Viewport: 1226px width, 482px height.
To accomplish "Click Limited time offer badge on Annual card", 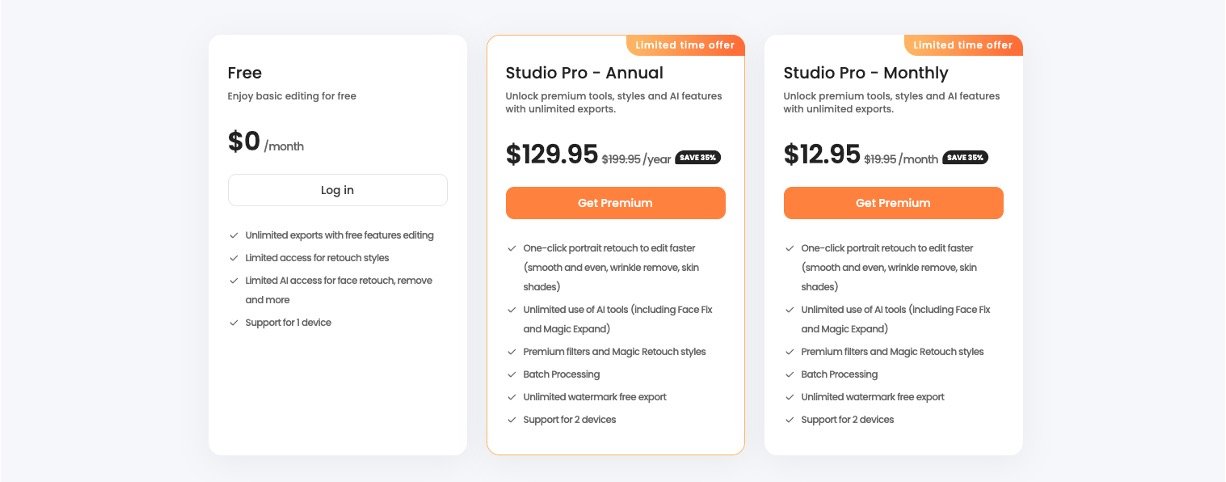I will (686, 45).
